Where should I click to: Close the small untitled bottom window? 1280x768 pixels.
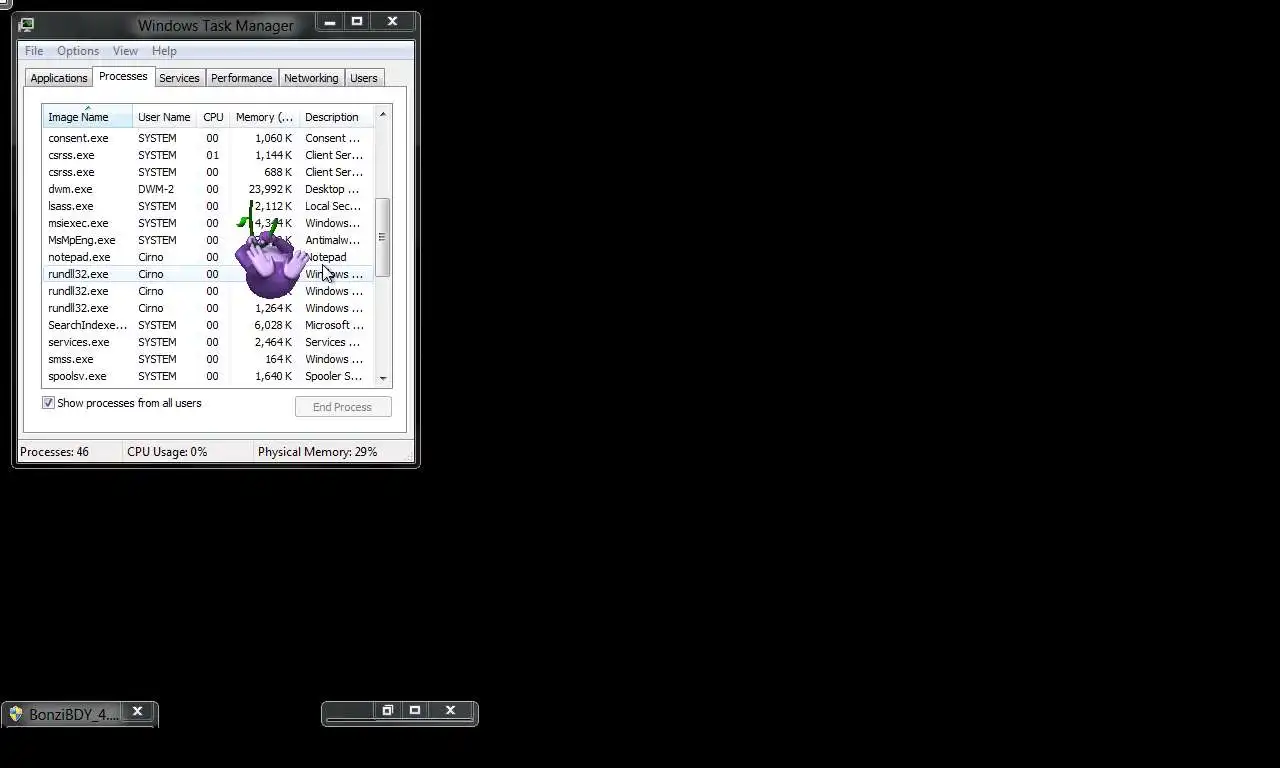[x=451, y=711]
